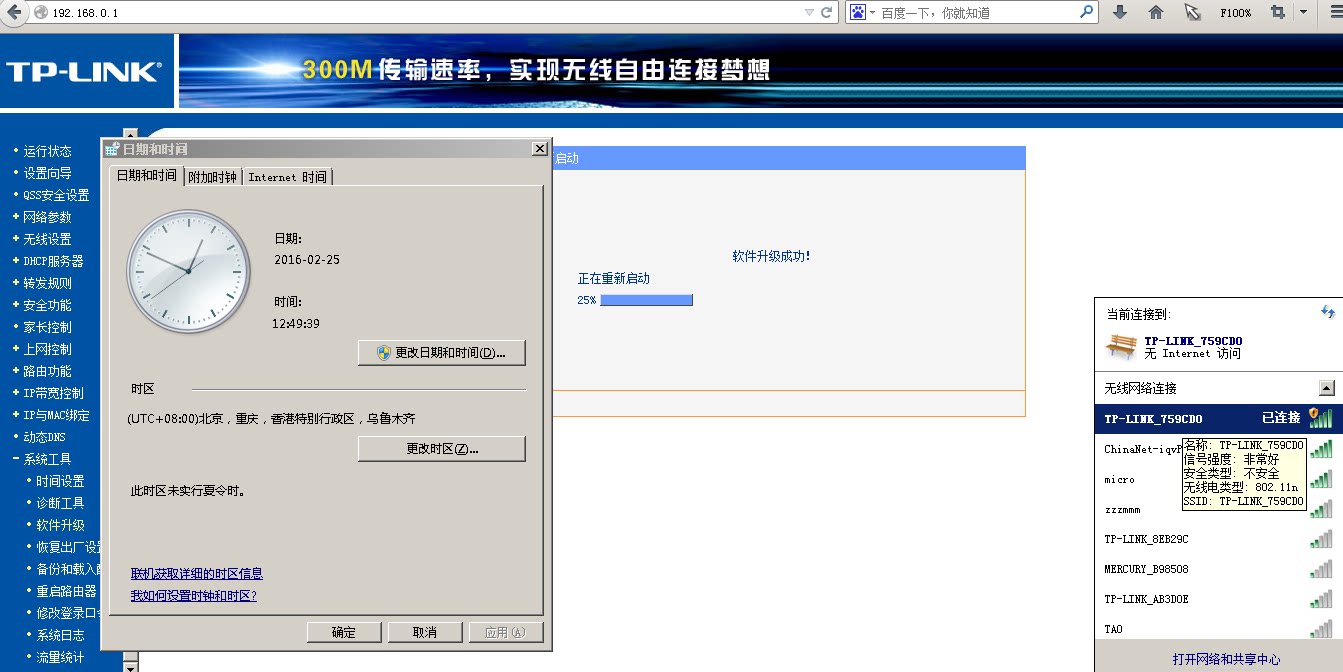This screenshot has height=672, width=1343.
Task: Expand the 无线设置 menu section
Action: 47,239
